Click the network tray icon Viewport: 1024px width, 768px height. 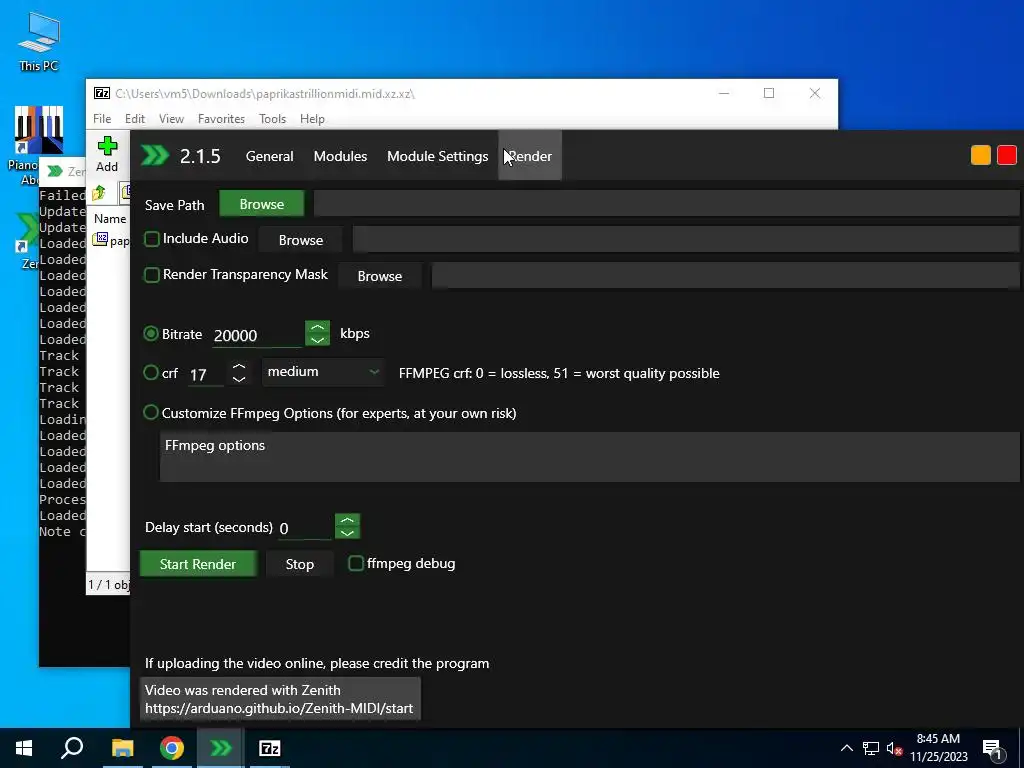coord(871,748)
